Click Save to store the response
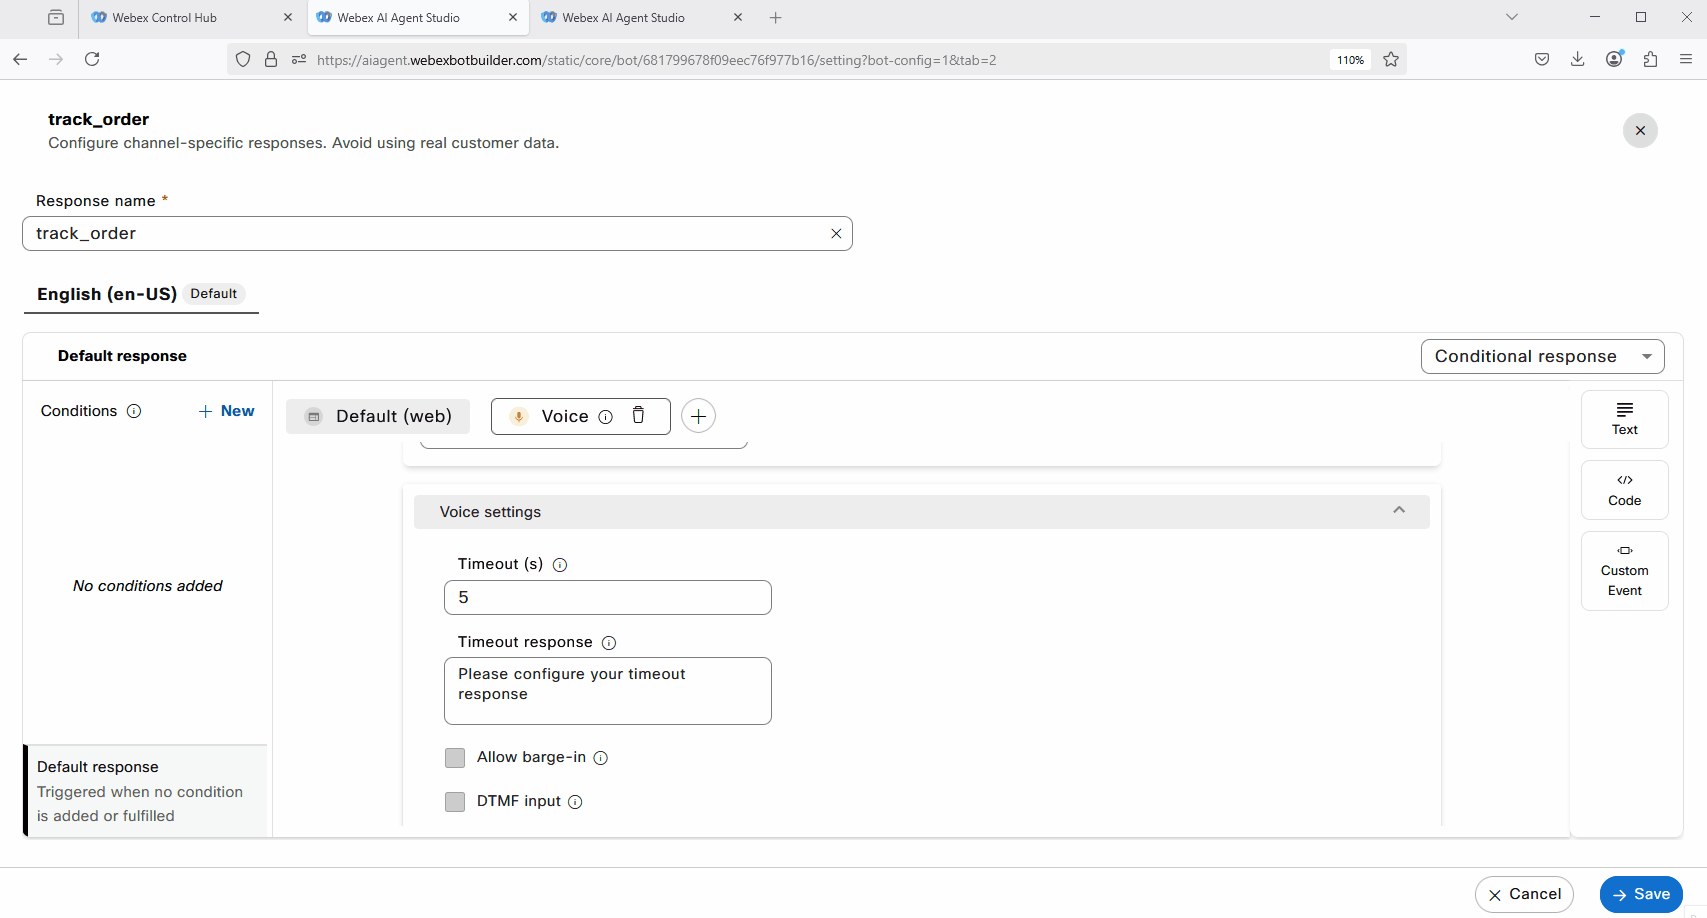 (1640, 894)
